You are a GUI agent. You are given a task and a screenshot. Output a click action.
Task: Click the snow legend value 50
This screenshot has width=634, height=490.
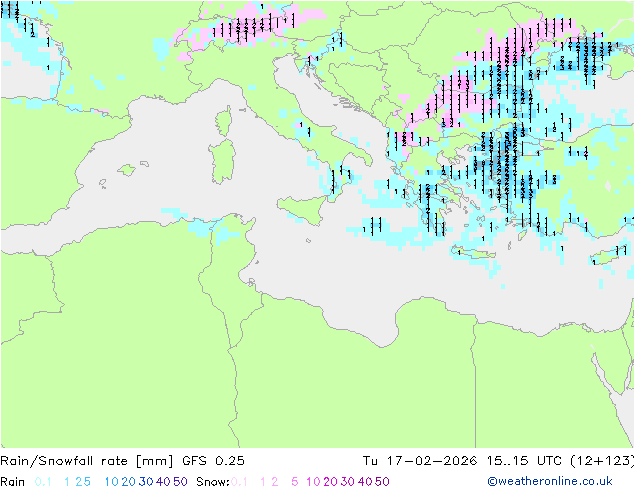click(382, 482)
